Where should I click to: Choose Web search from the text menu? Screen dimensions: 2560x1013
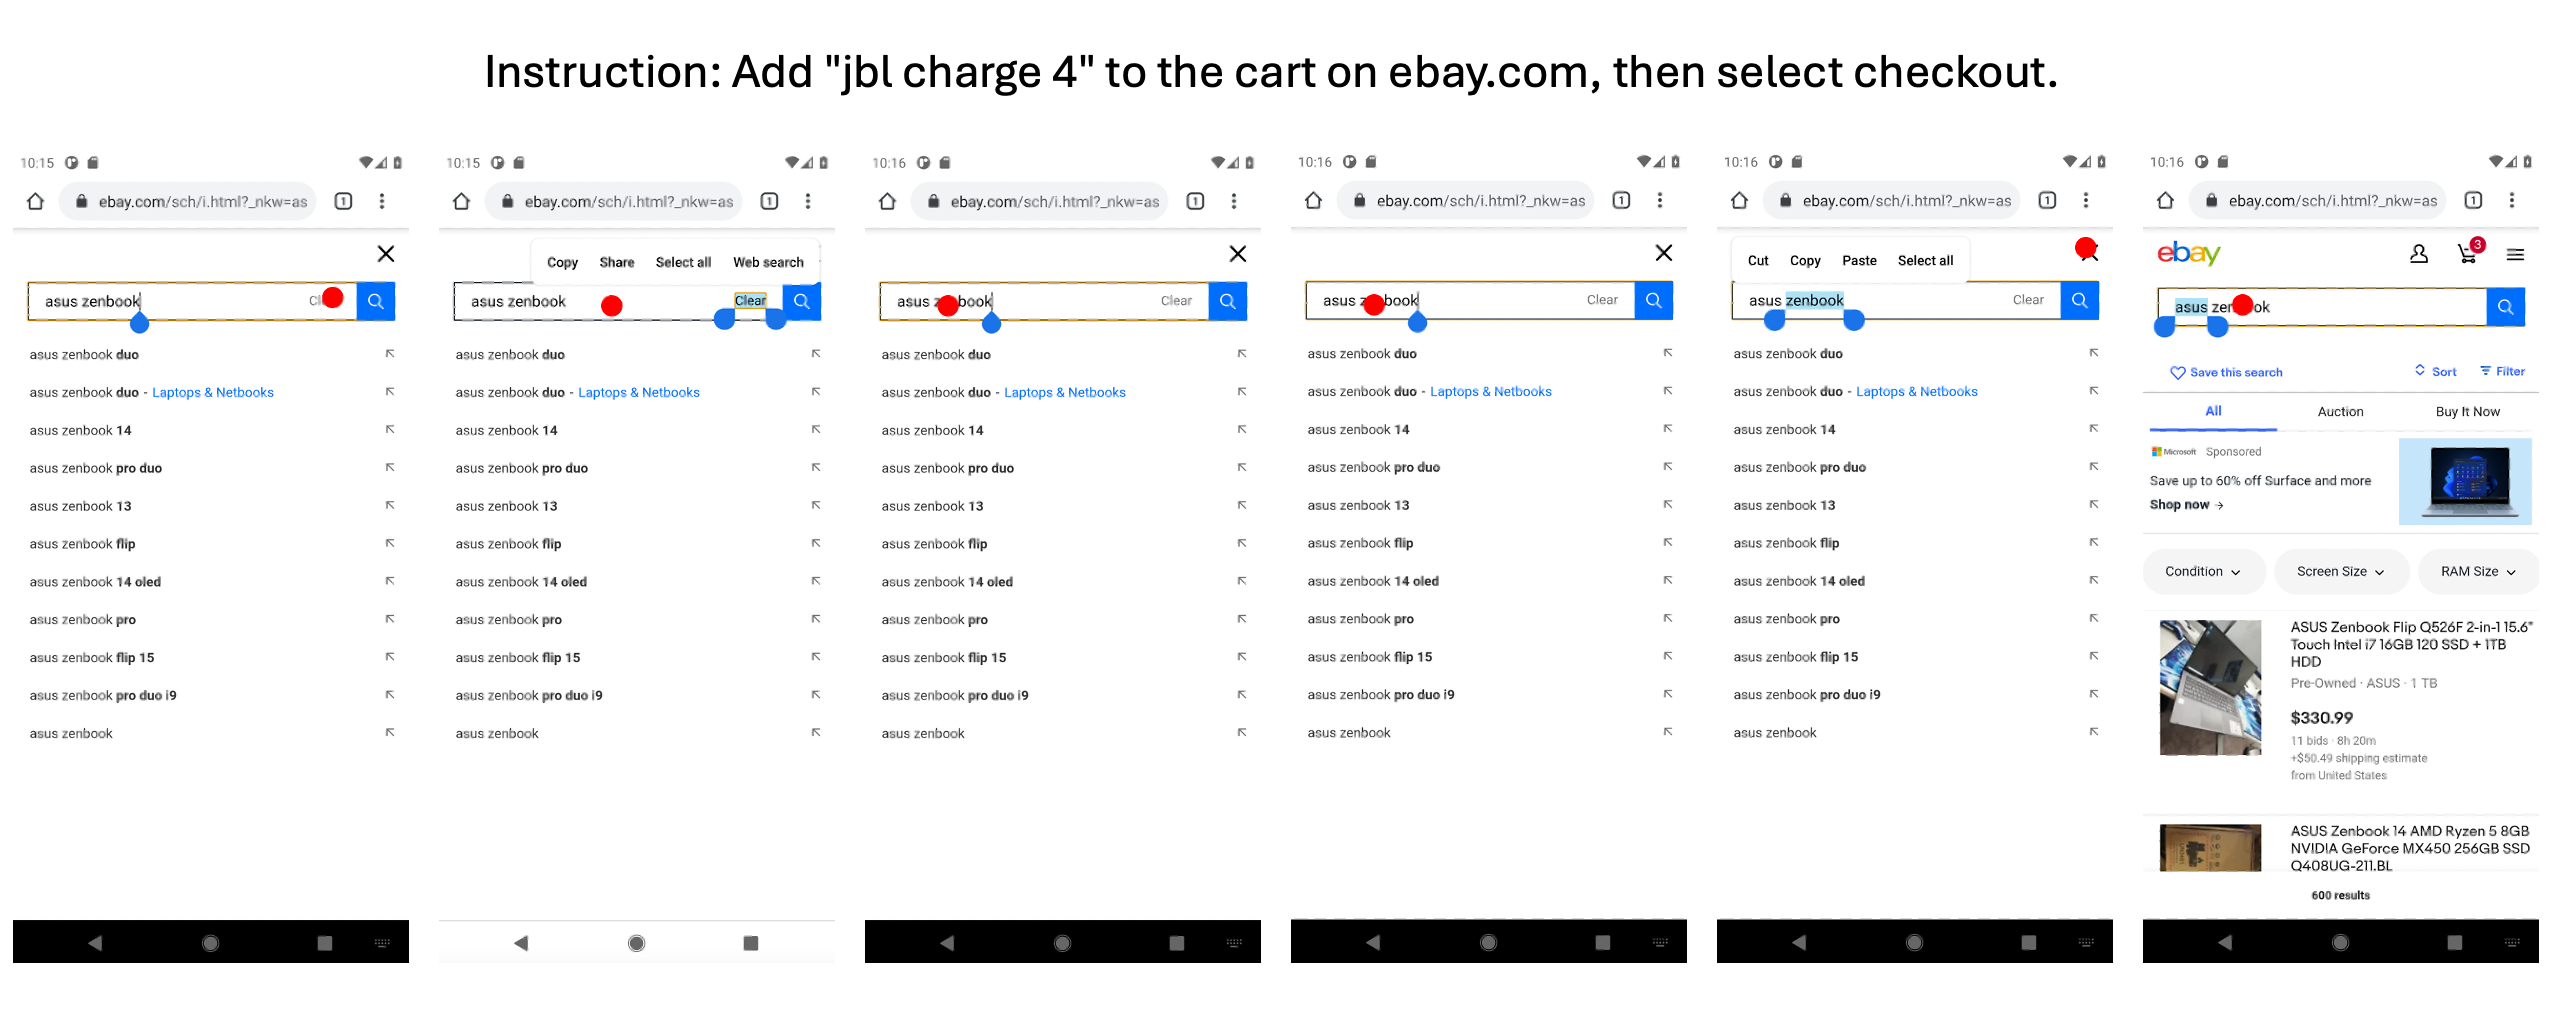pyautogui.click(x=768, y=262)
